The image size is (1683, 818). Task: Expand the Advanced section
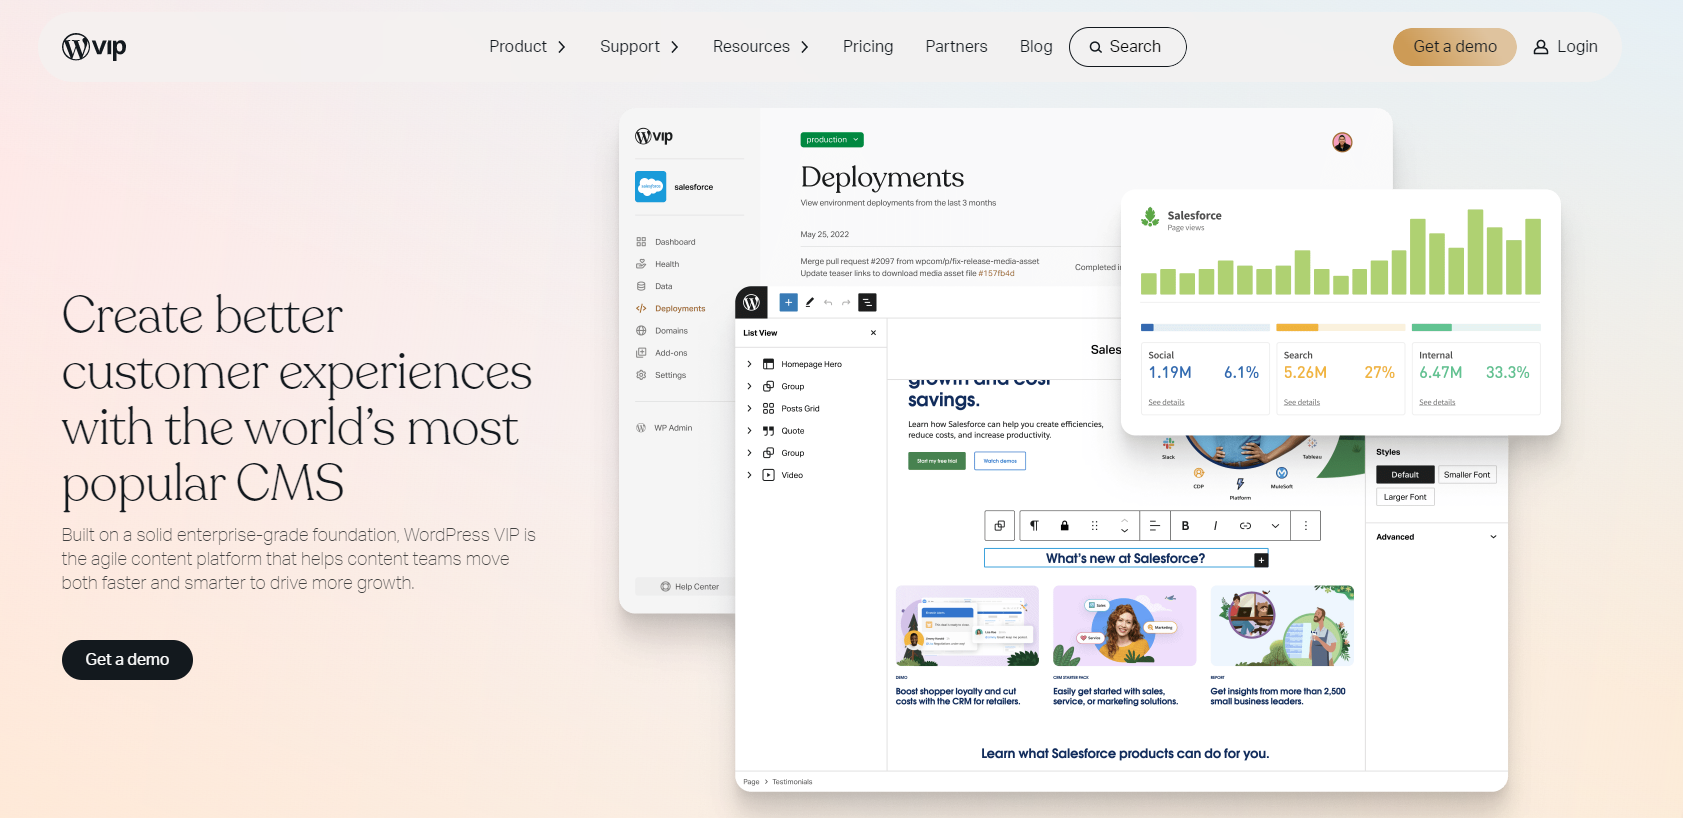click(x=1437, y=537)
